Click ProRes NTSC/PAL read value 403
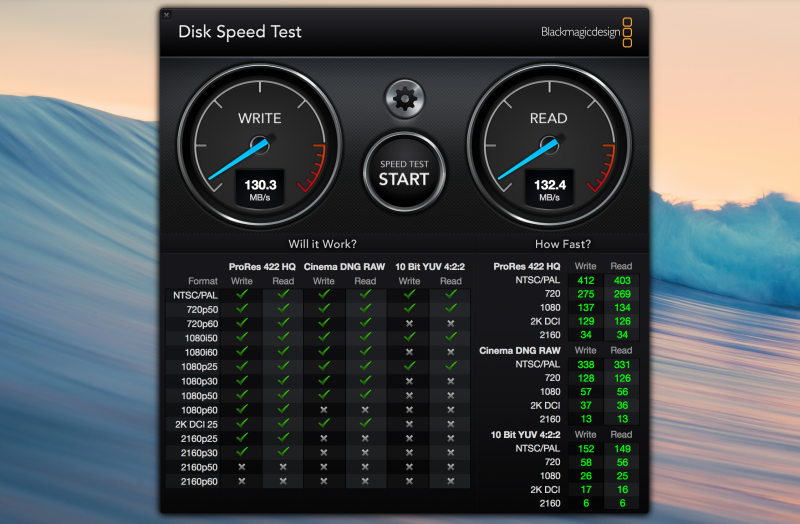The height and width of the screenshot is (524, 800). click(x=622, y=281)
